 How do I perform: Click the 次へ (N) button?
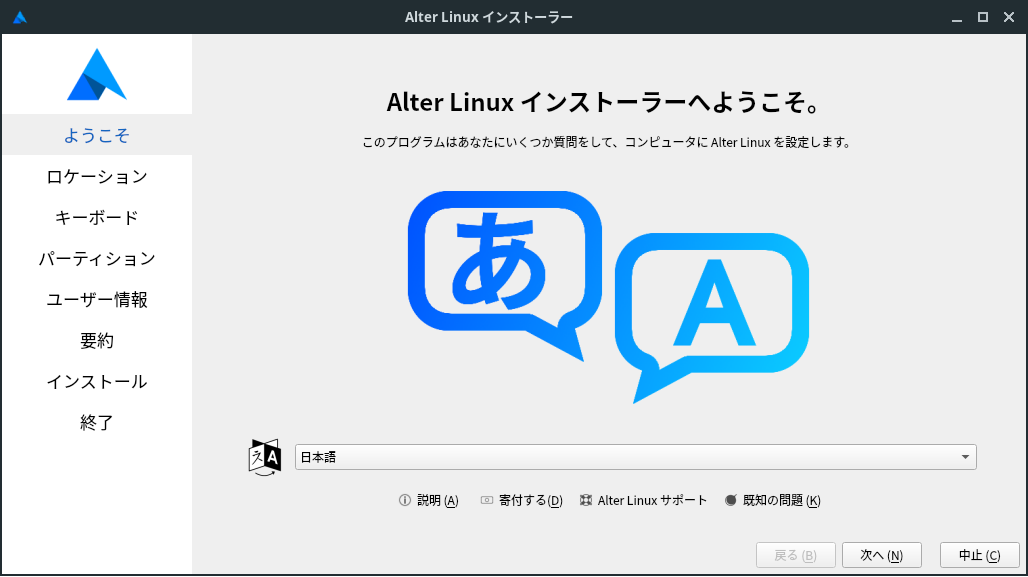882,555
